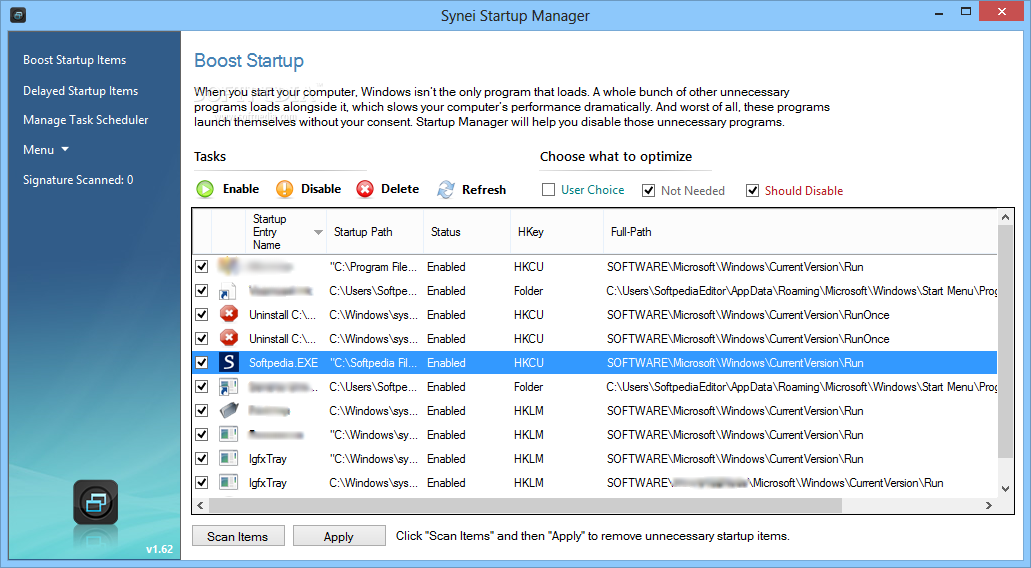Click the red Delete icon
The width and height of the screenshot is (1031, 568).
point(365,189)
